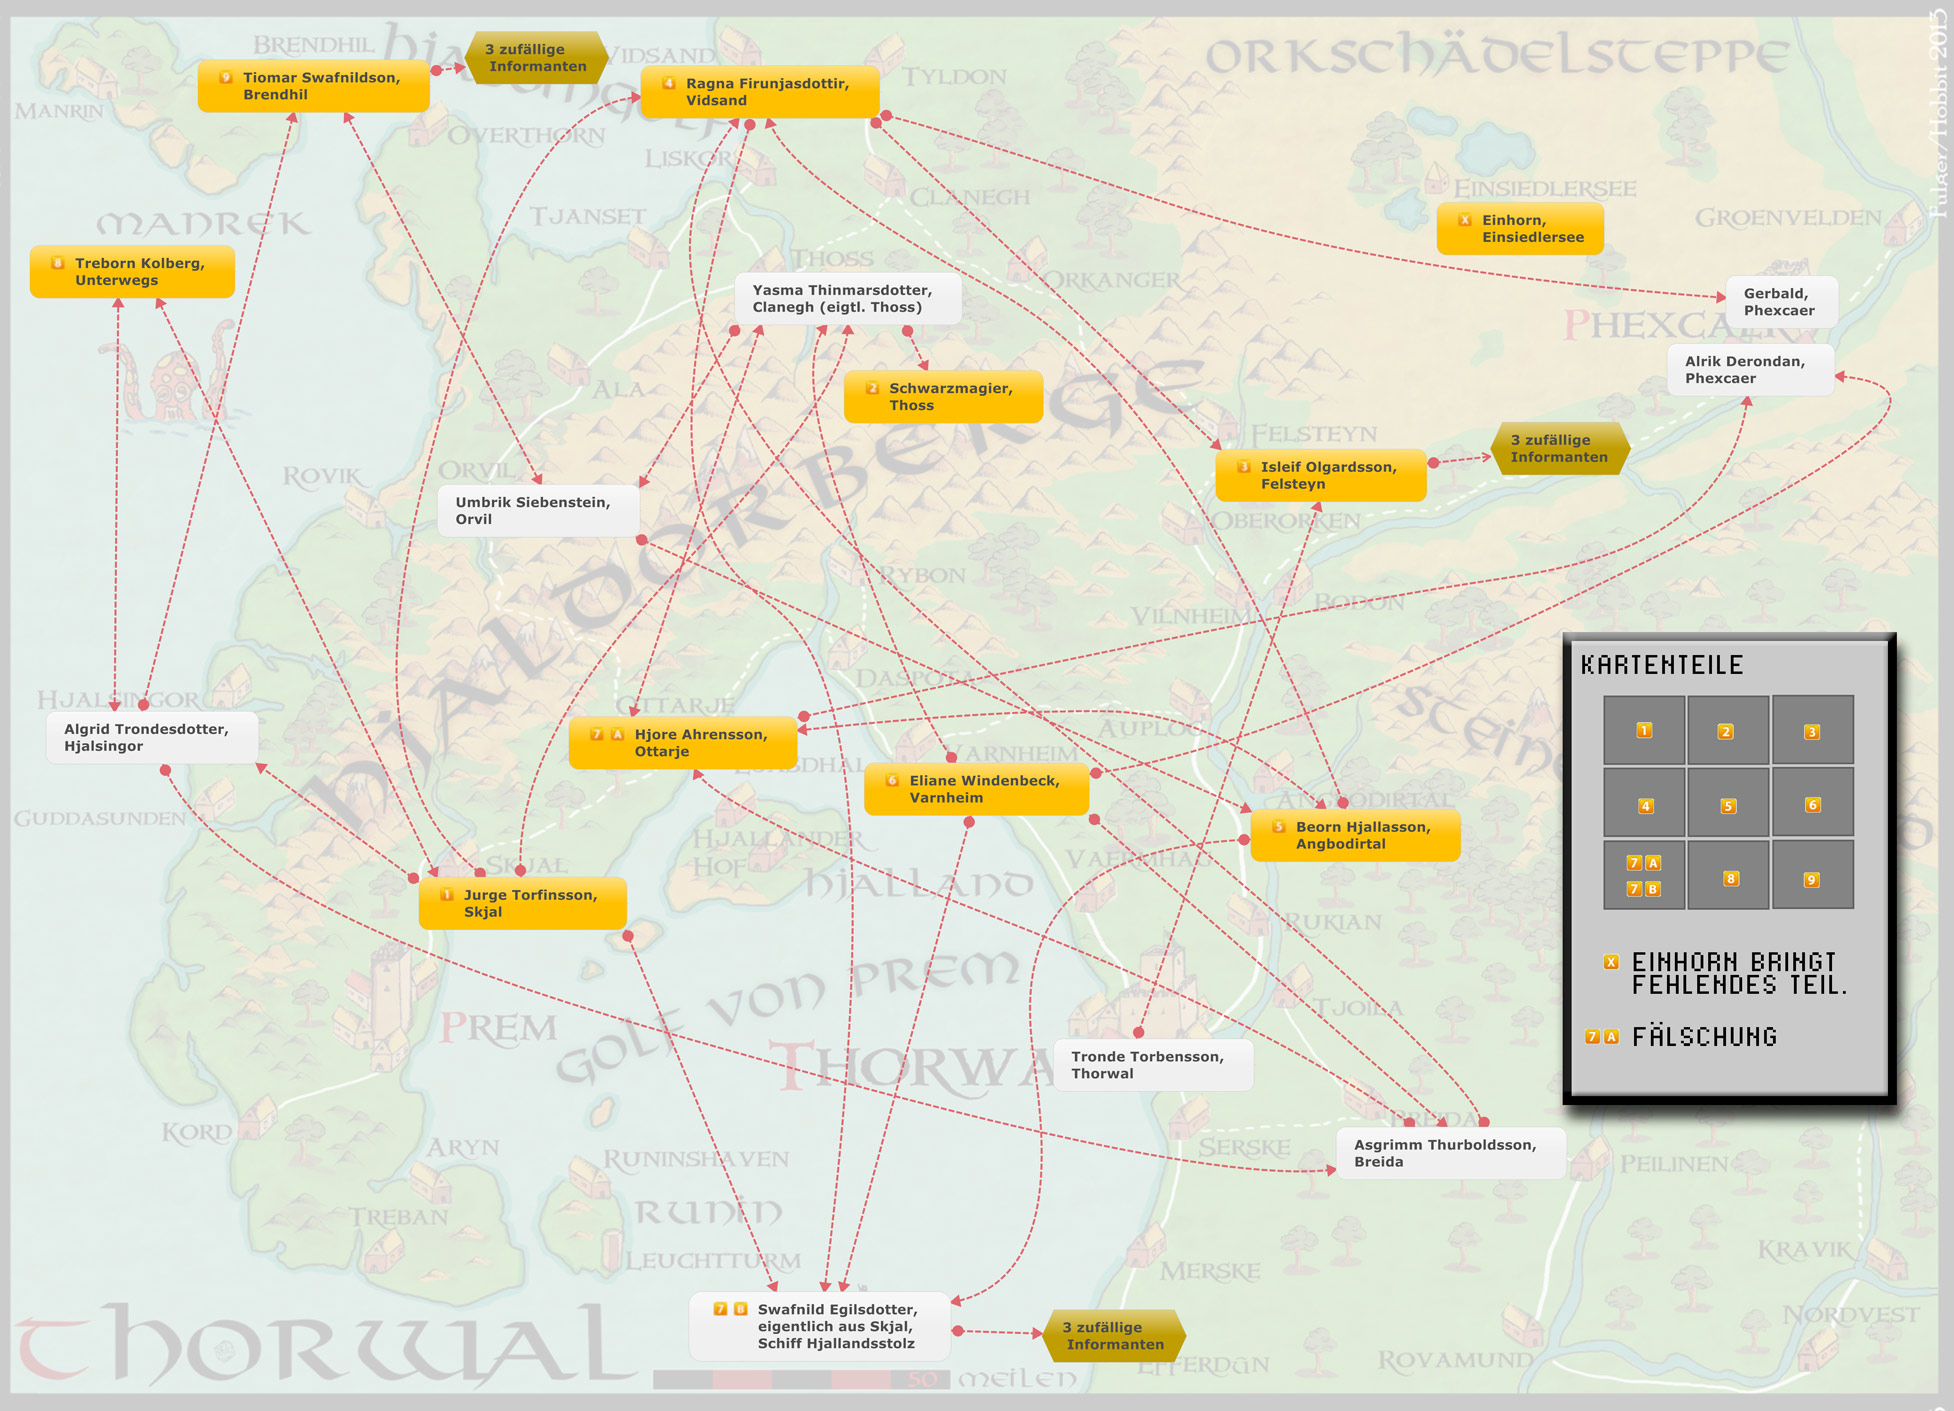The height and width of the screenshot is (1411, 1954).
Task: Click the KARTENTEILE panel title
Action: point(1662,665)
